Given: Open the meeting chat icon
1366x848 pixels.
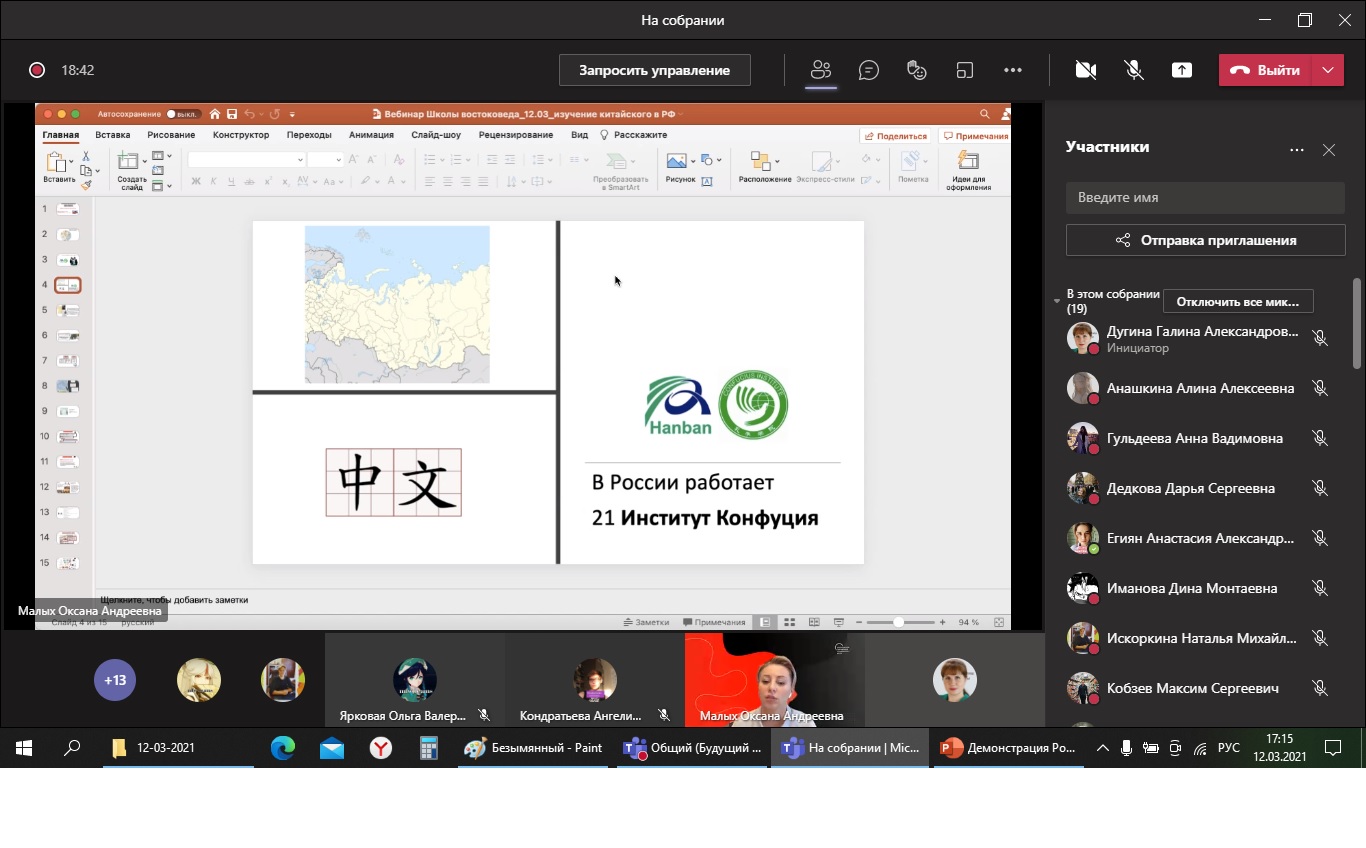Looking at the screenshot, I should click(x=869, y=70).
